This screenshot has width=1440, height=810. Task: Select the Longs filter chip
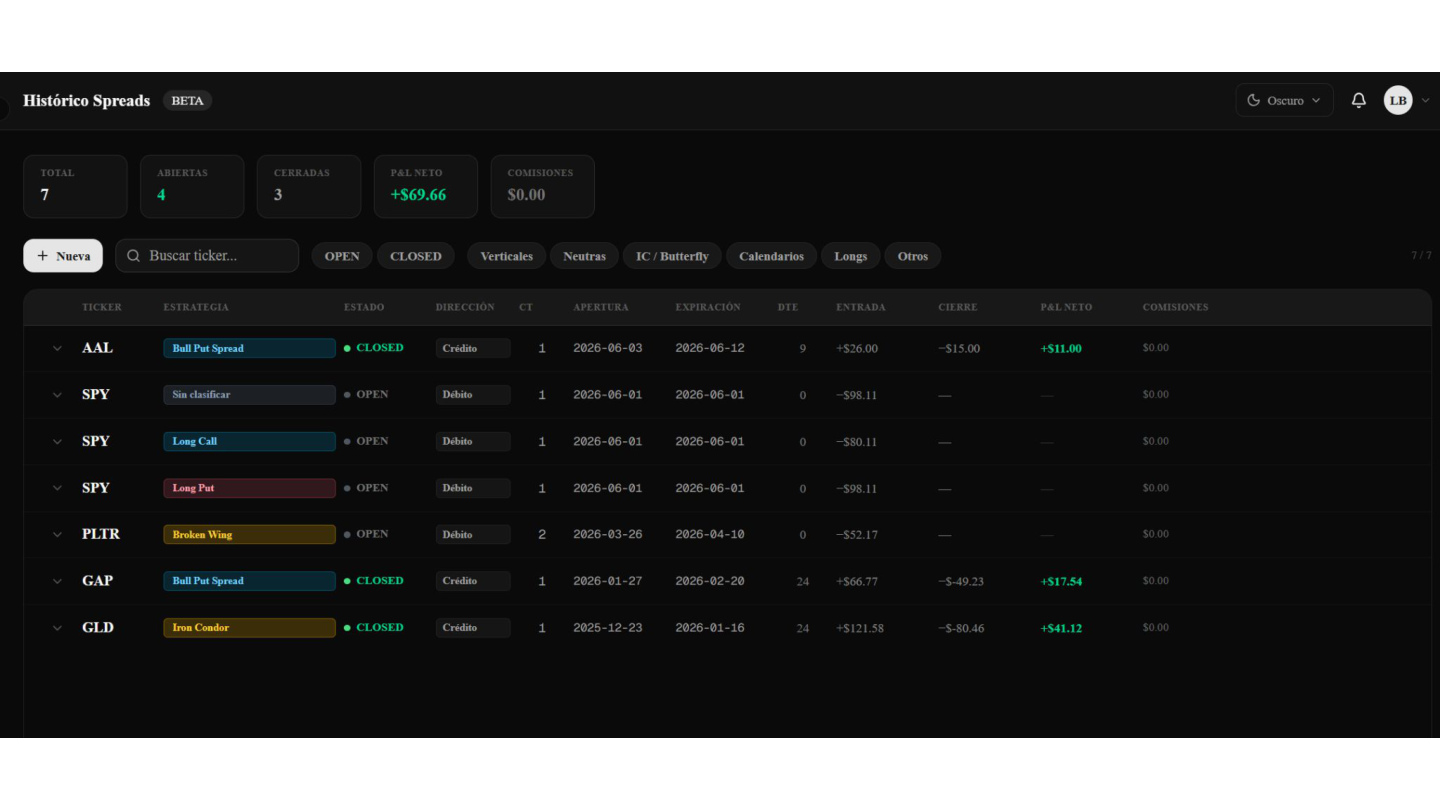click(x=851, y=256)
